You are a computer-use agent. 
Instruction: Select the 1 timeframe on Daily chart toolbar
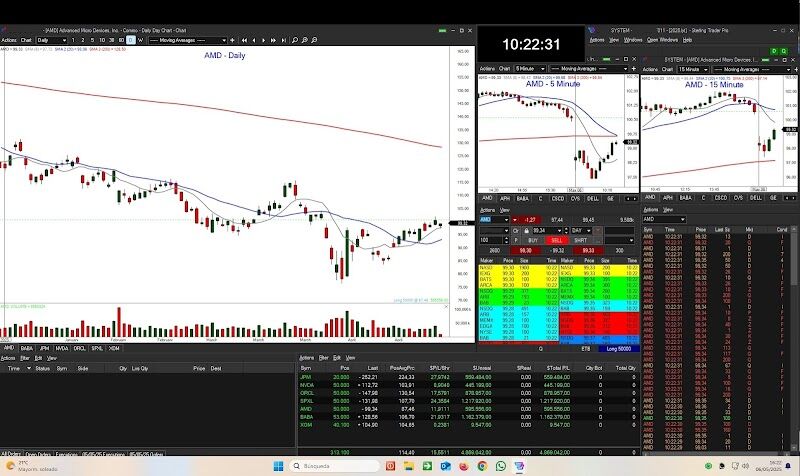pyautogui.click(x=73, y=40)
